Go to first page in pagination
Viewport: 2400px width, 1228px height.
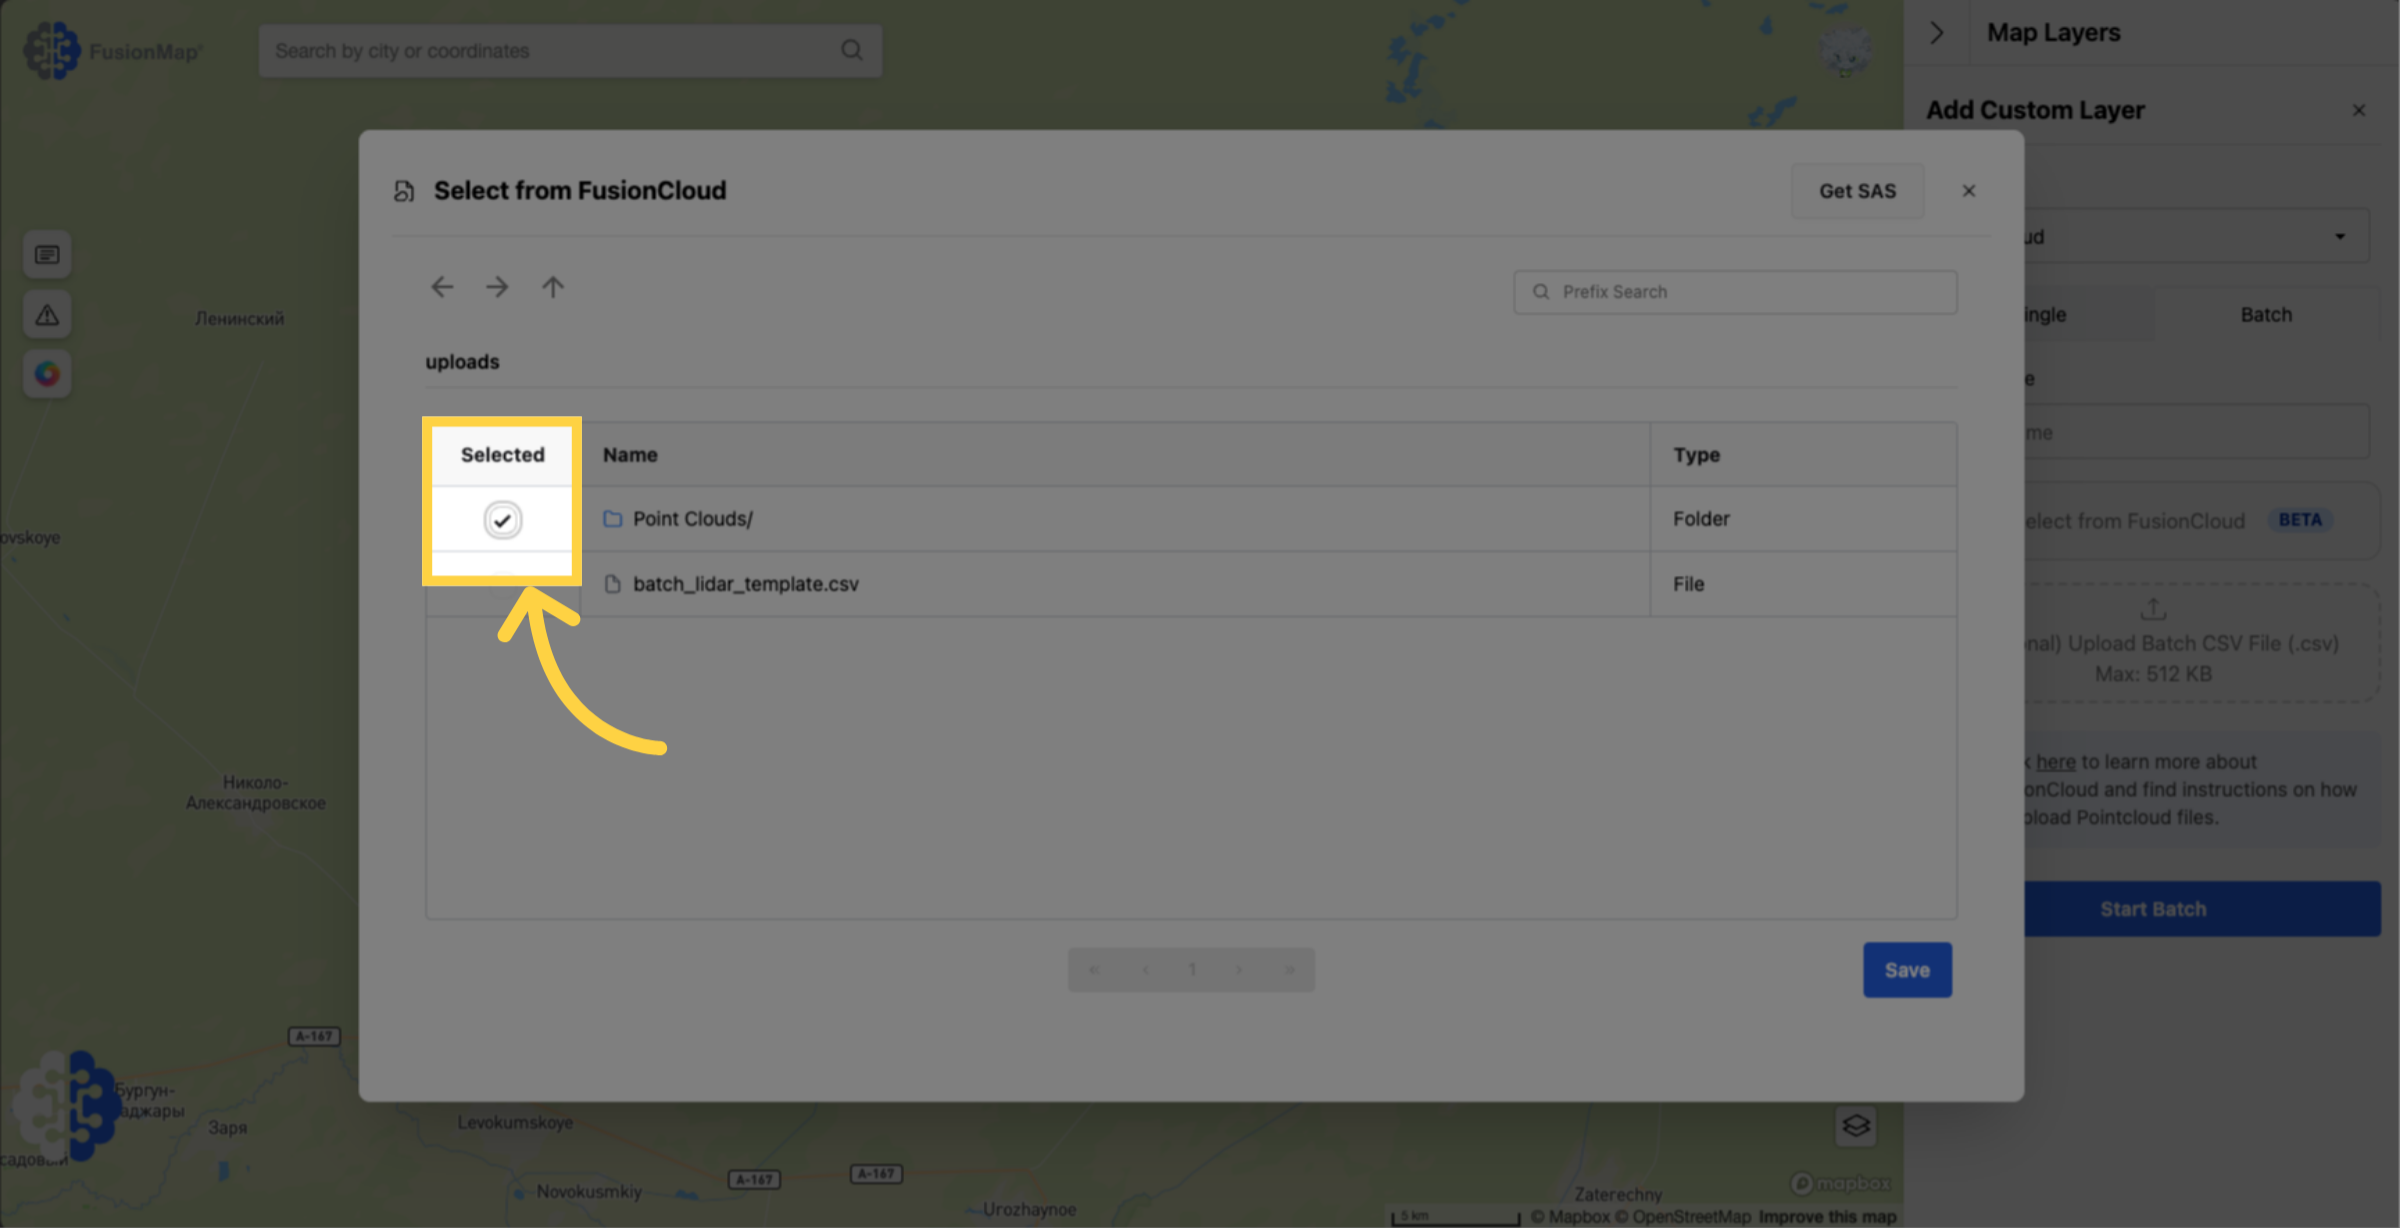[x=1094, y=970]
